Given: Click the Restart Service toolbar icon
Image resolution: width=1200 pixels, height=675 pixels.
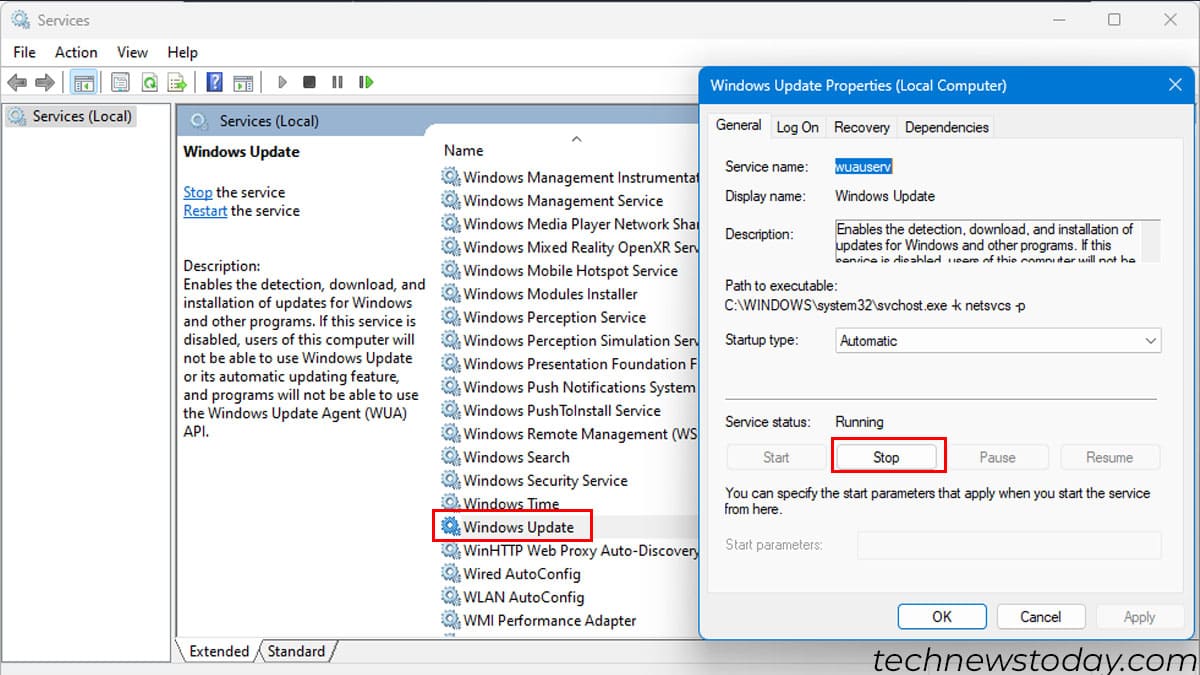Looking at the screenshot, I should tap(366, 81).
